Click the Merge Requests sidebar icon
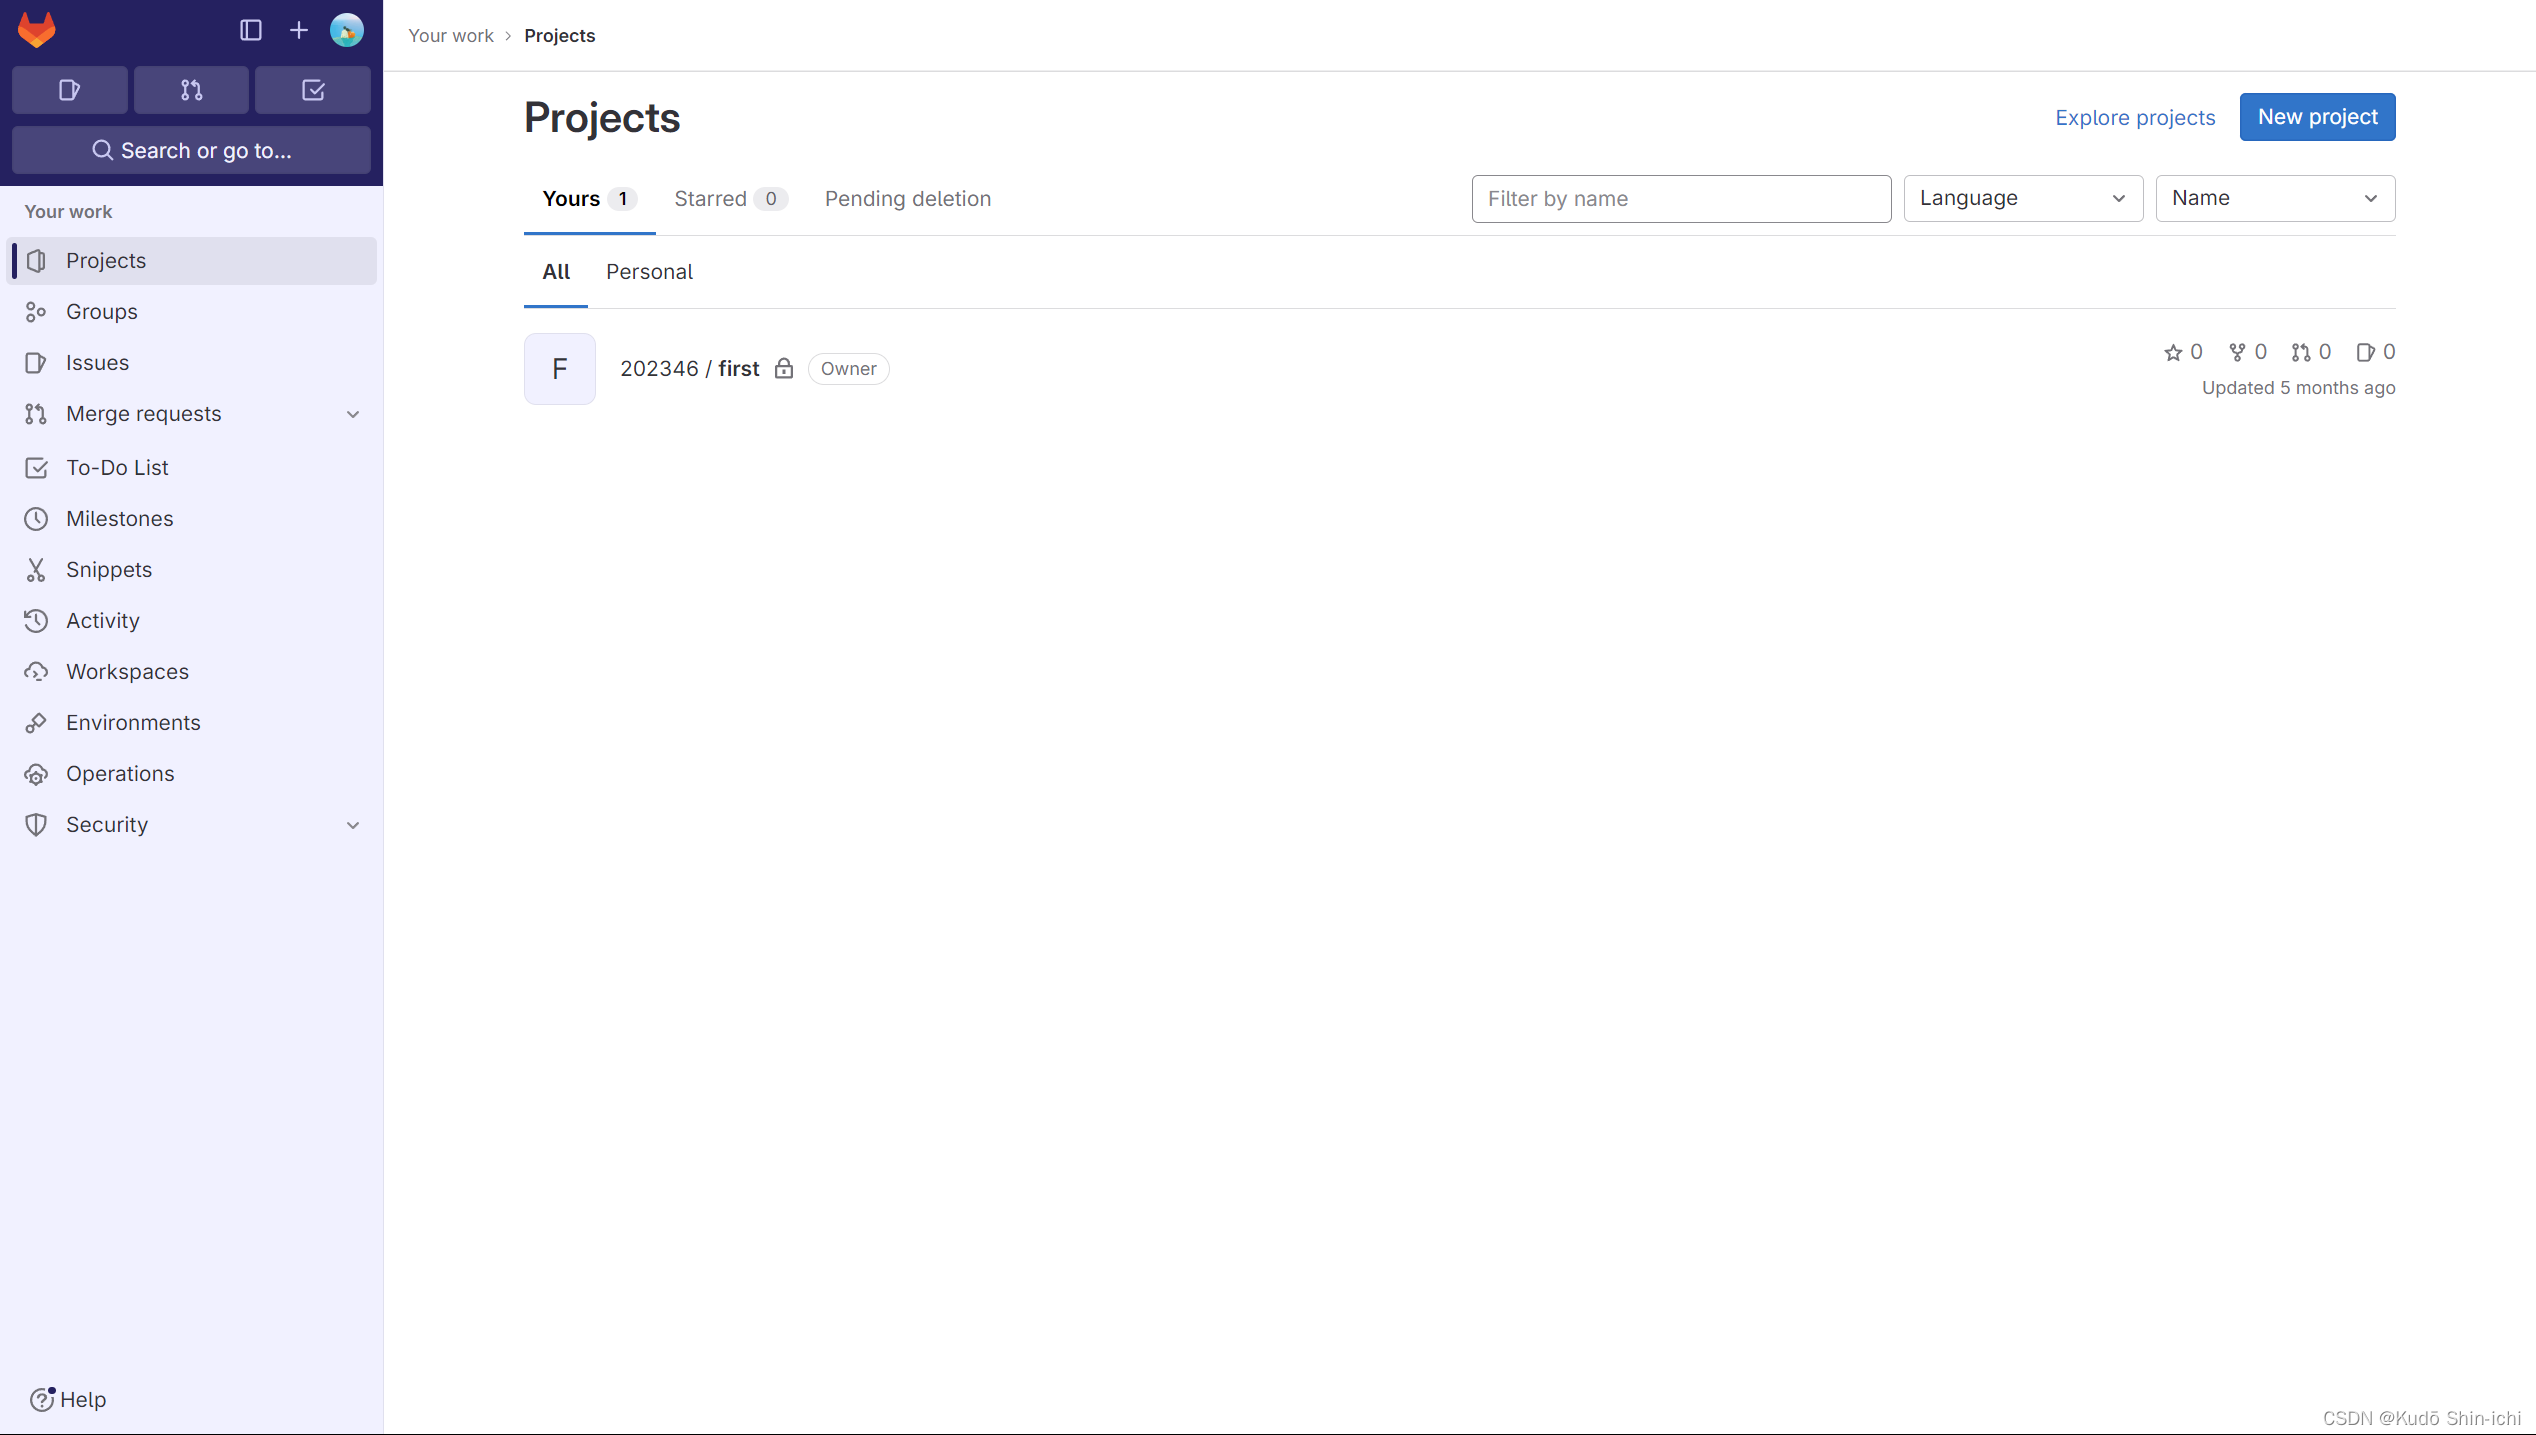 tap(190, 89)
